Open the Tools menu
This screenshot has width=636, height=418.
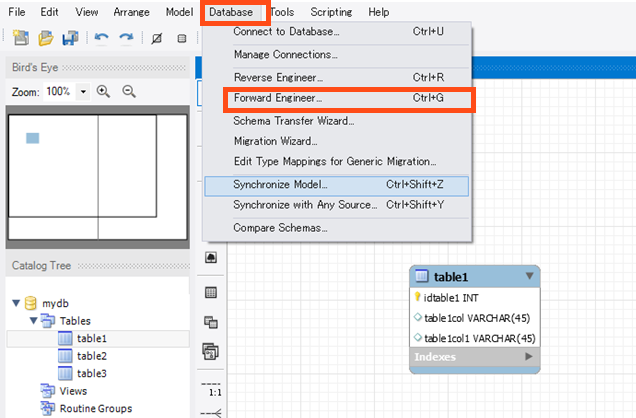coord(282,12)
